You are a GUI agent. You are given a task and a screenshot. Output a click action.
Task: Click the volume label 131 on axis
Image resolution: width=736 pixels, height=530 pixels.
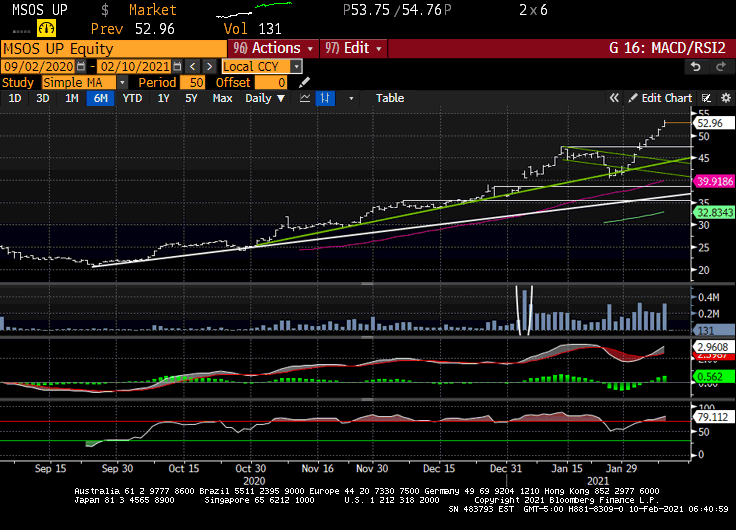[713, 330]
